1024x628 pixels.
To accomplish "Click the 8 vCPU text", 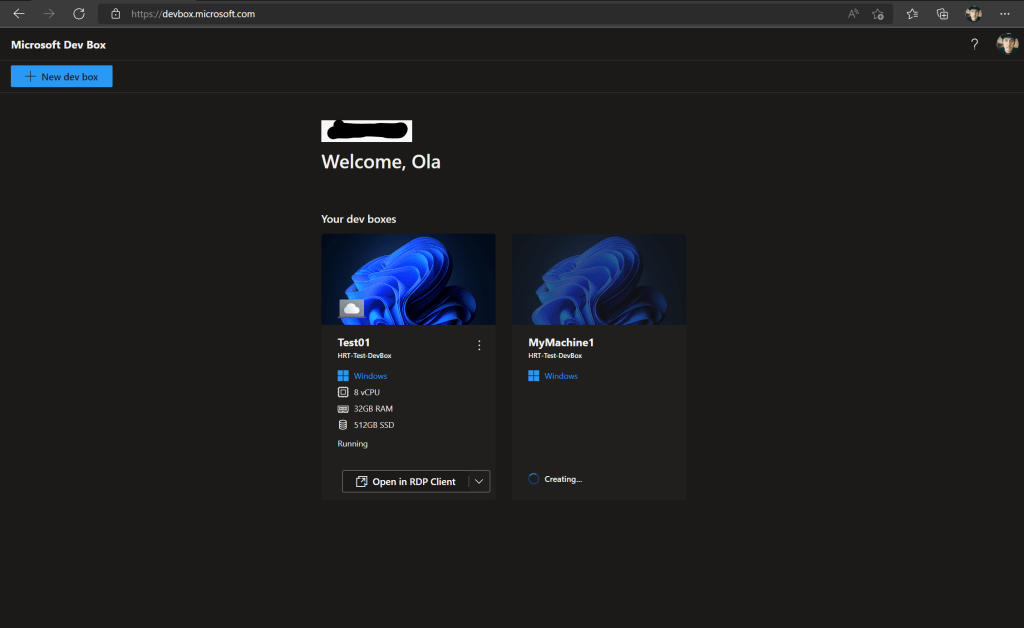I will point(366,392).
